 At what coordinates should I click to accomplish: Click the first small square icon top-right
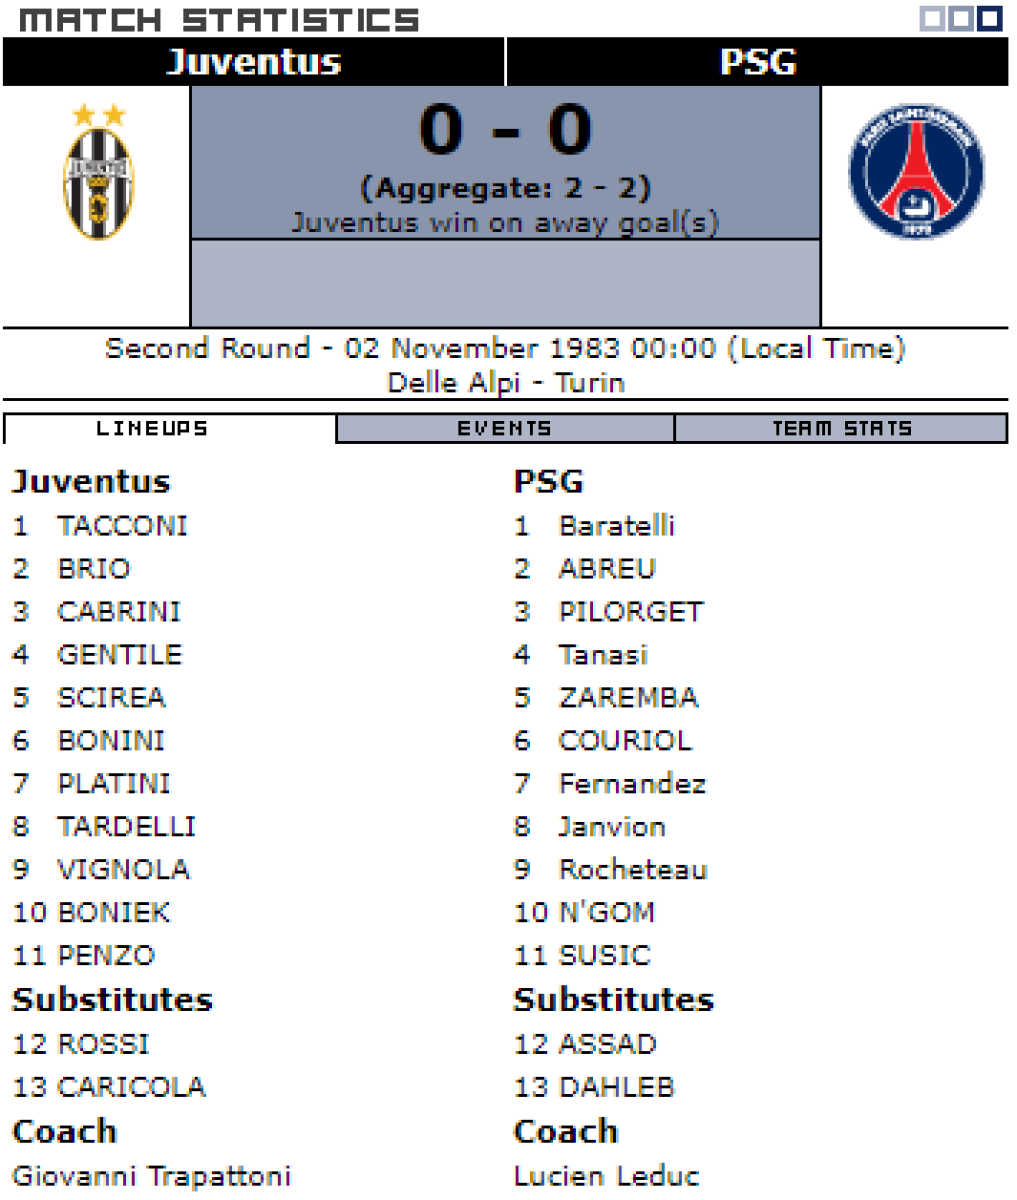[x=932, y=18]
